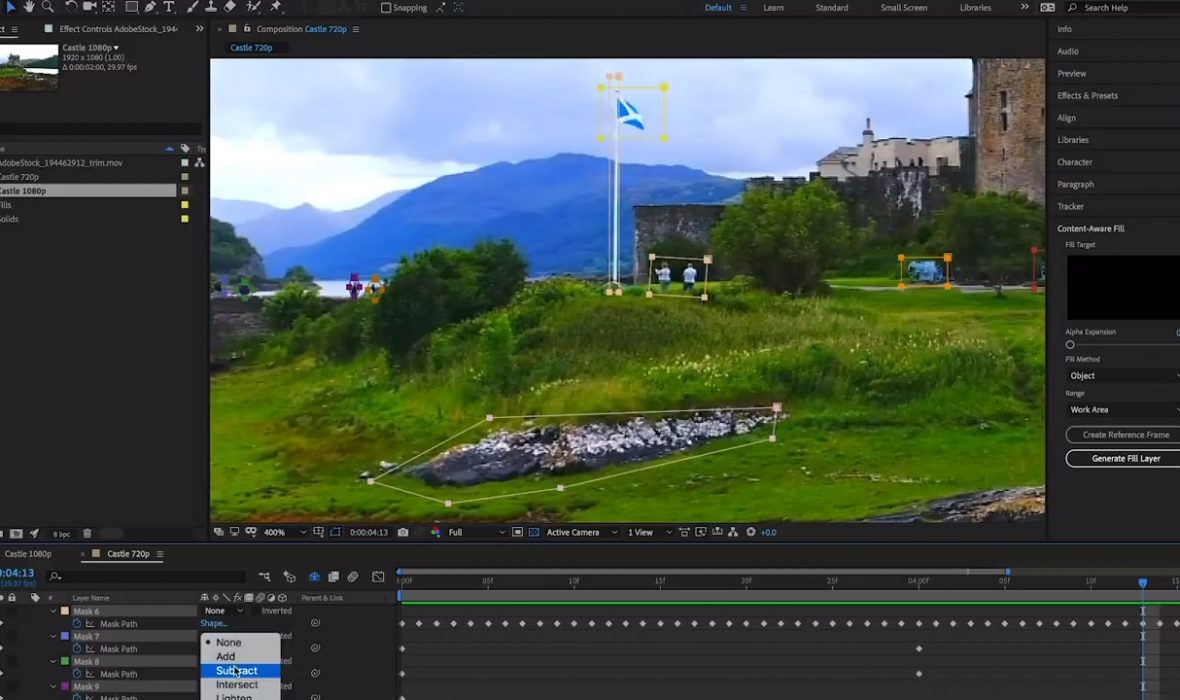Switch to the Castle 1080p timeline tab
Image resolution: width=1180 pixels, height=700 pixels.
click(28, 554)
